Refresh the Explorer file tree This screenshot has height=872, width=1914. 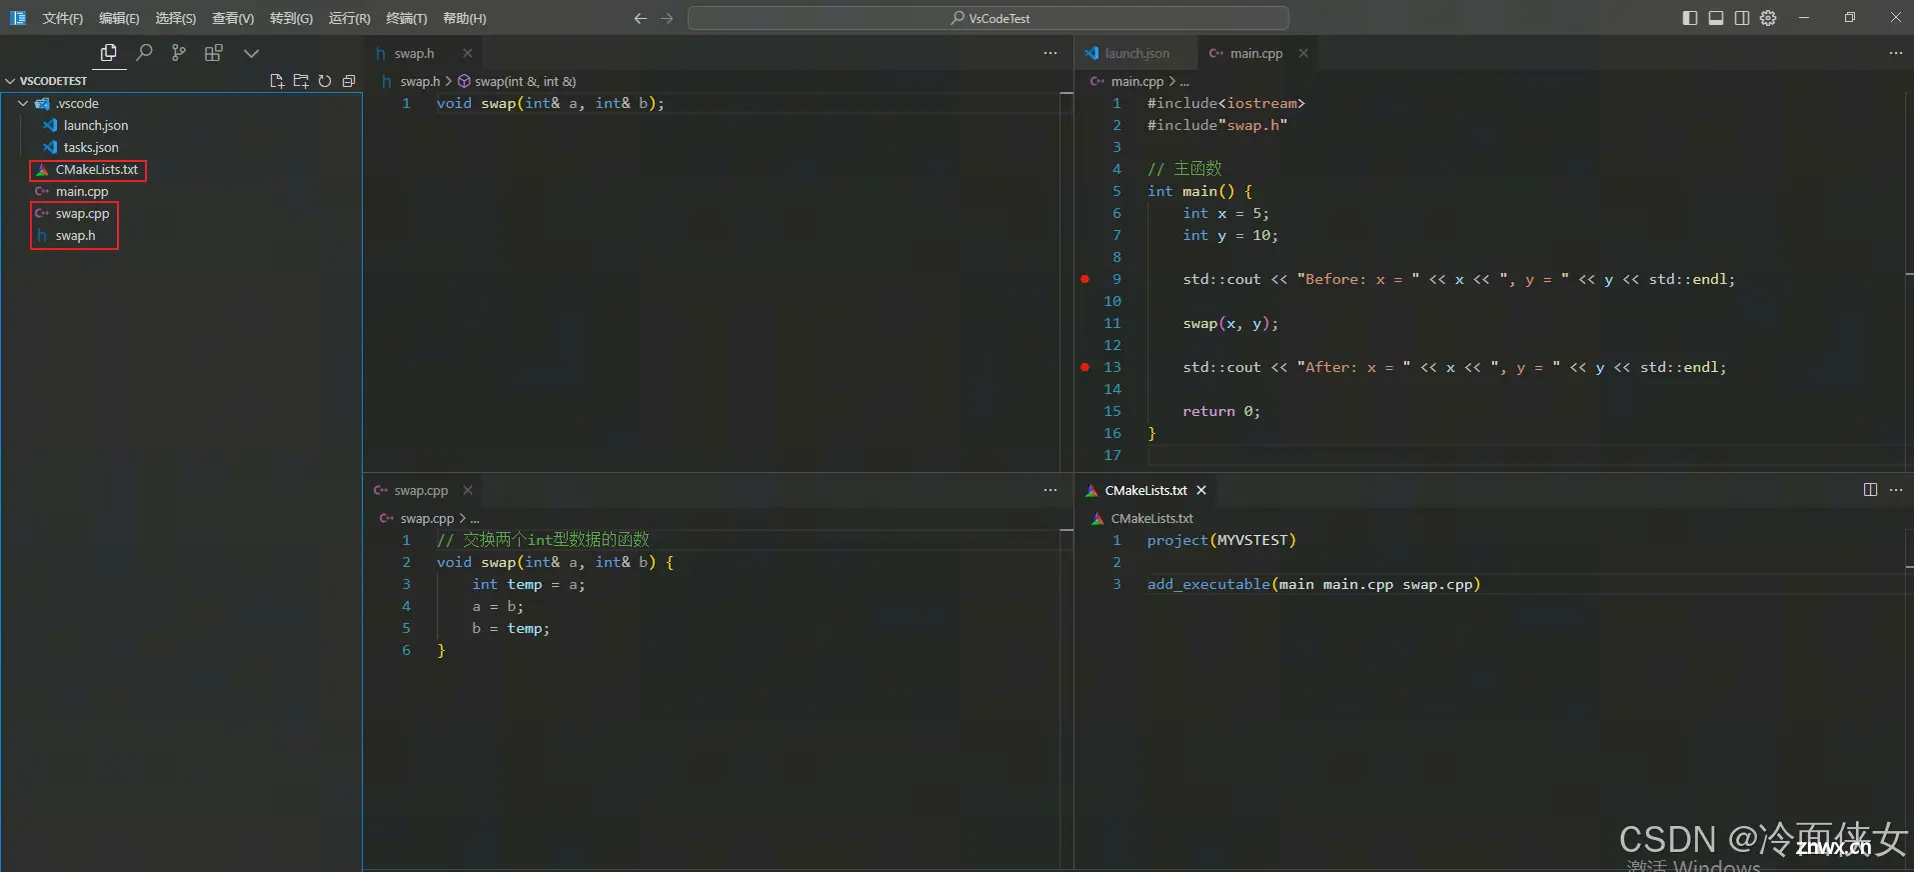[x=325, y=81]
